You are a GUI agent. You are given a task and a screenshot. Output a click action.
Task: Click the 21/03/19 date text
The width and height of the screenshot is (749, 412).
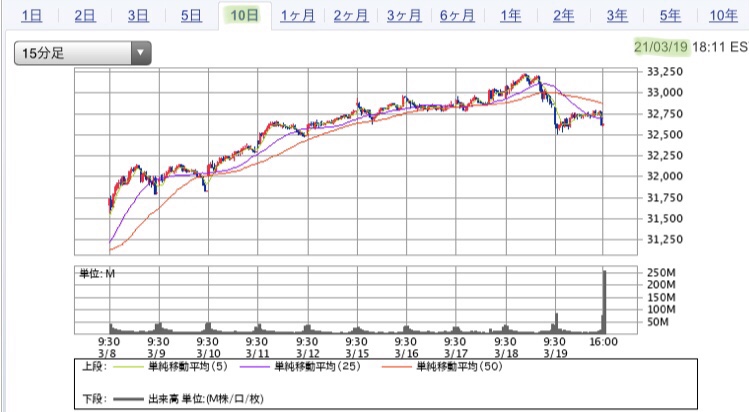point(661,47)
